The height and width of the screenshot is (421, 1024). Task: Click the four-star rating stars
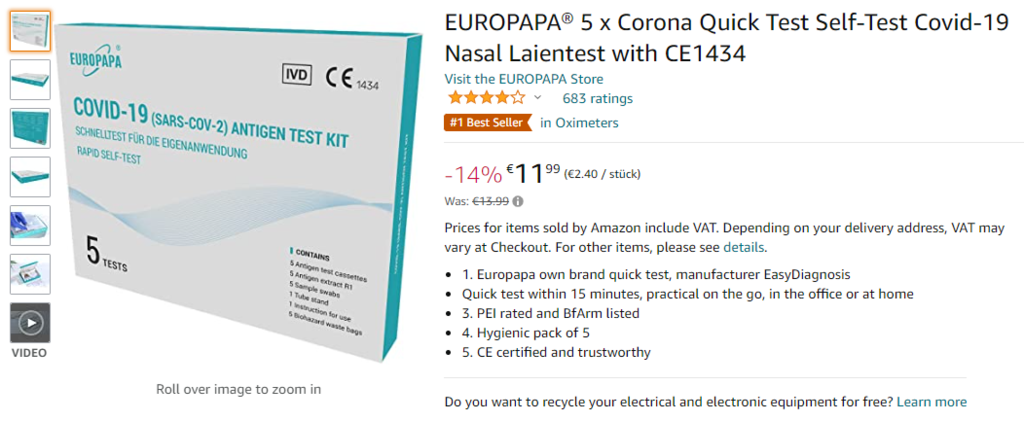[x=486, y=99]
